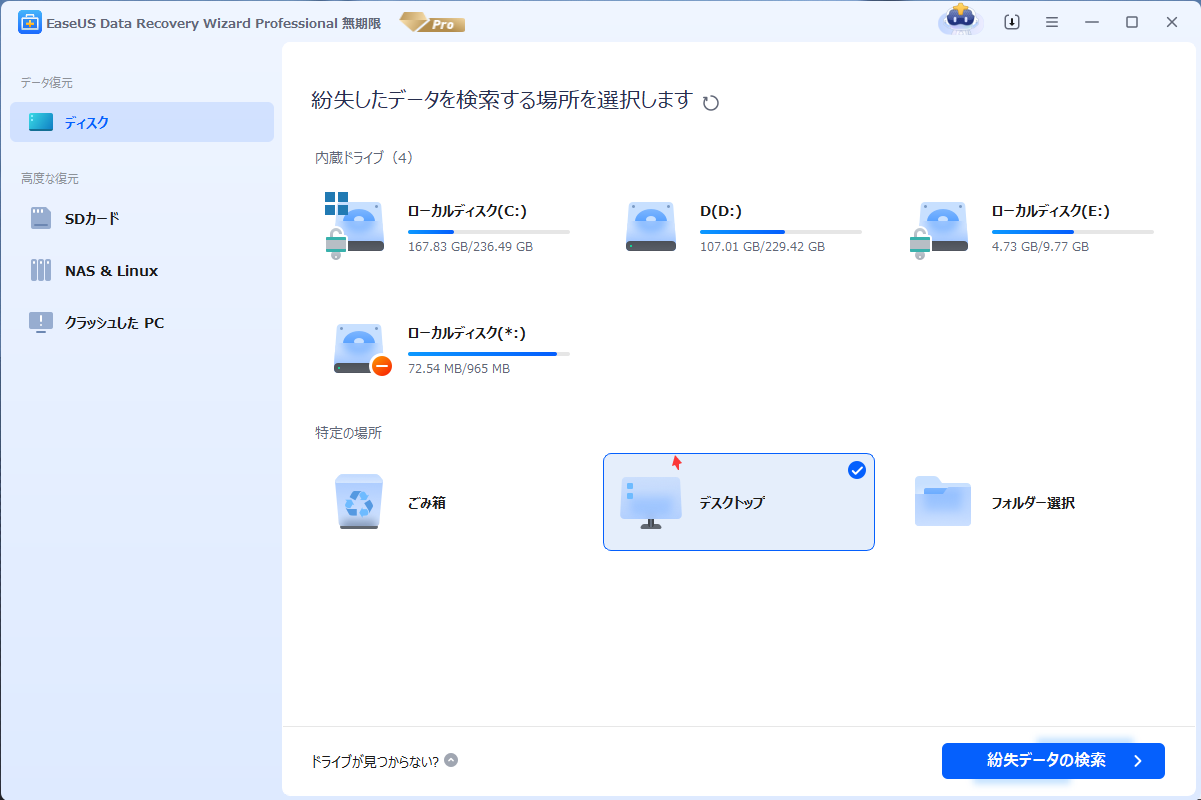
Task: Click the robot assistant icon in title bar
Action: (960, 22)
